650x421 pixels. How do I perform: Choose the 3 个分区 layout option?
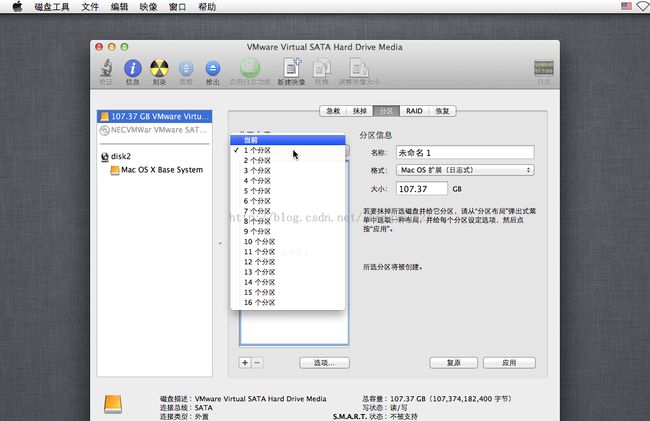(x=288, y=171)
